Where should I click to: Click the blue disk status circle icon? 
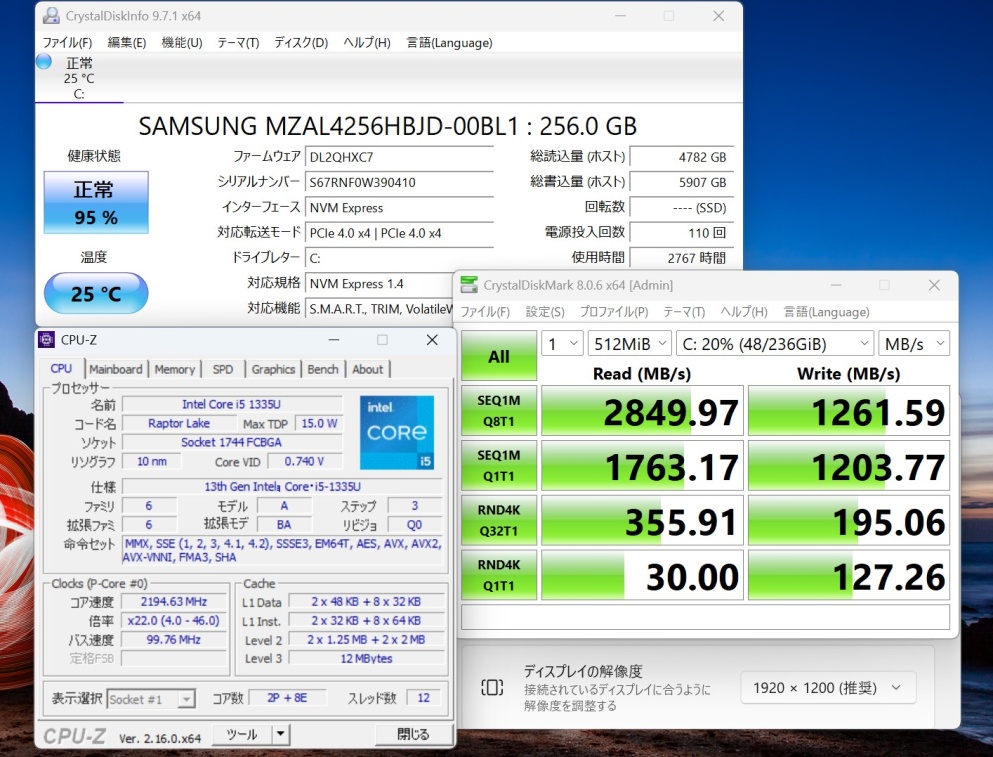click(44, 62)
